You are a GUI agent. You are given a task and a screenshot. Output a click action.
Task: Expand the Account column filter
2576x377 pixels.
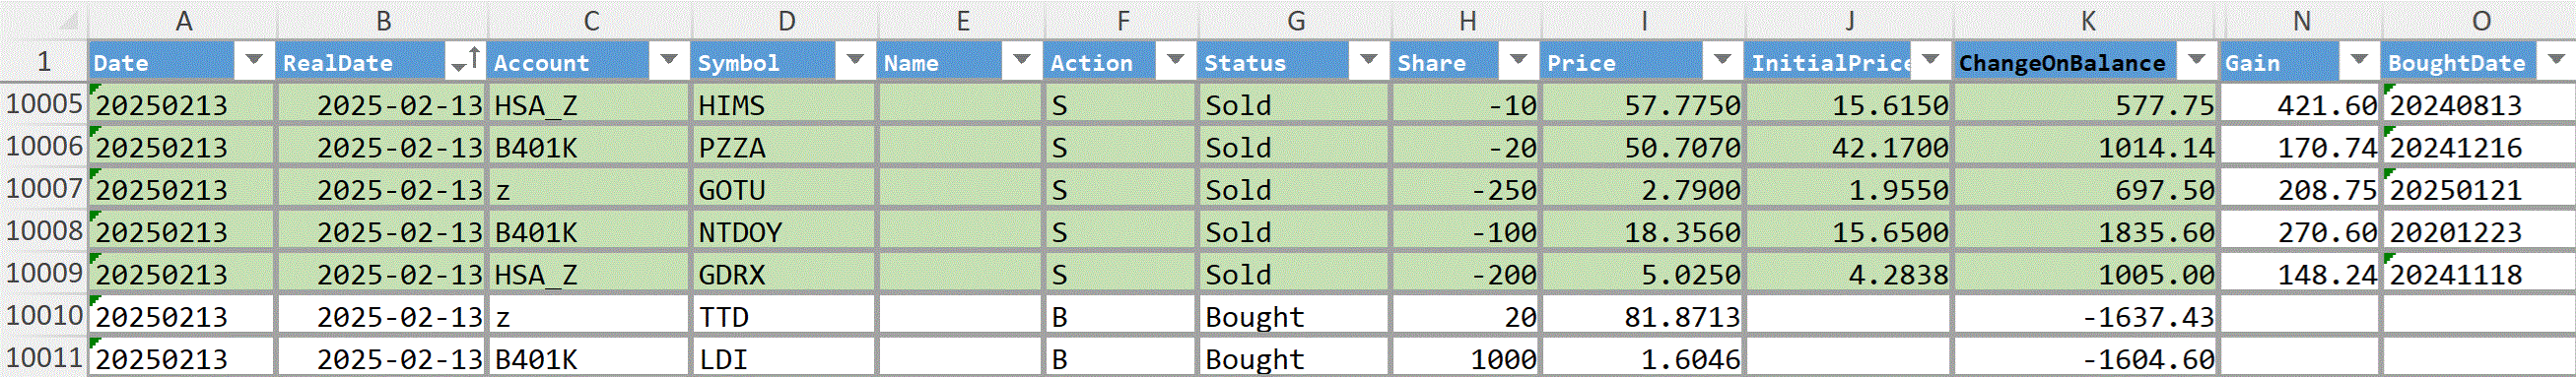pyautogui.click(x=668, y=61)
